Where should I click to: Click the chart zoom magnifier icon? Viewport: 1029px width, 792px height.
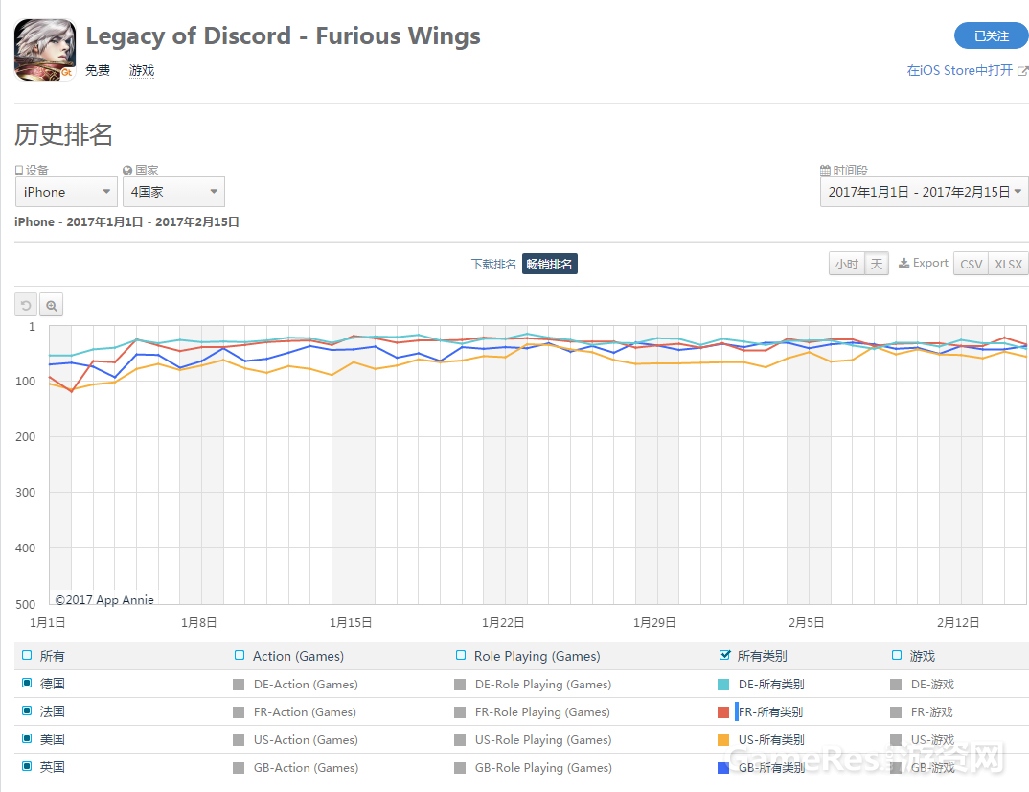pyautogui.click(x=51, y=305)
